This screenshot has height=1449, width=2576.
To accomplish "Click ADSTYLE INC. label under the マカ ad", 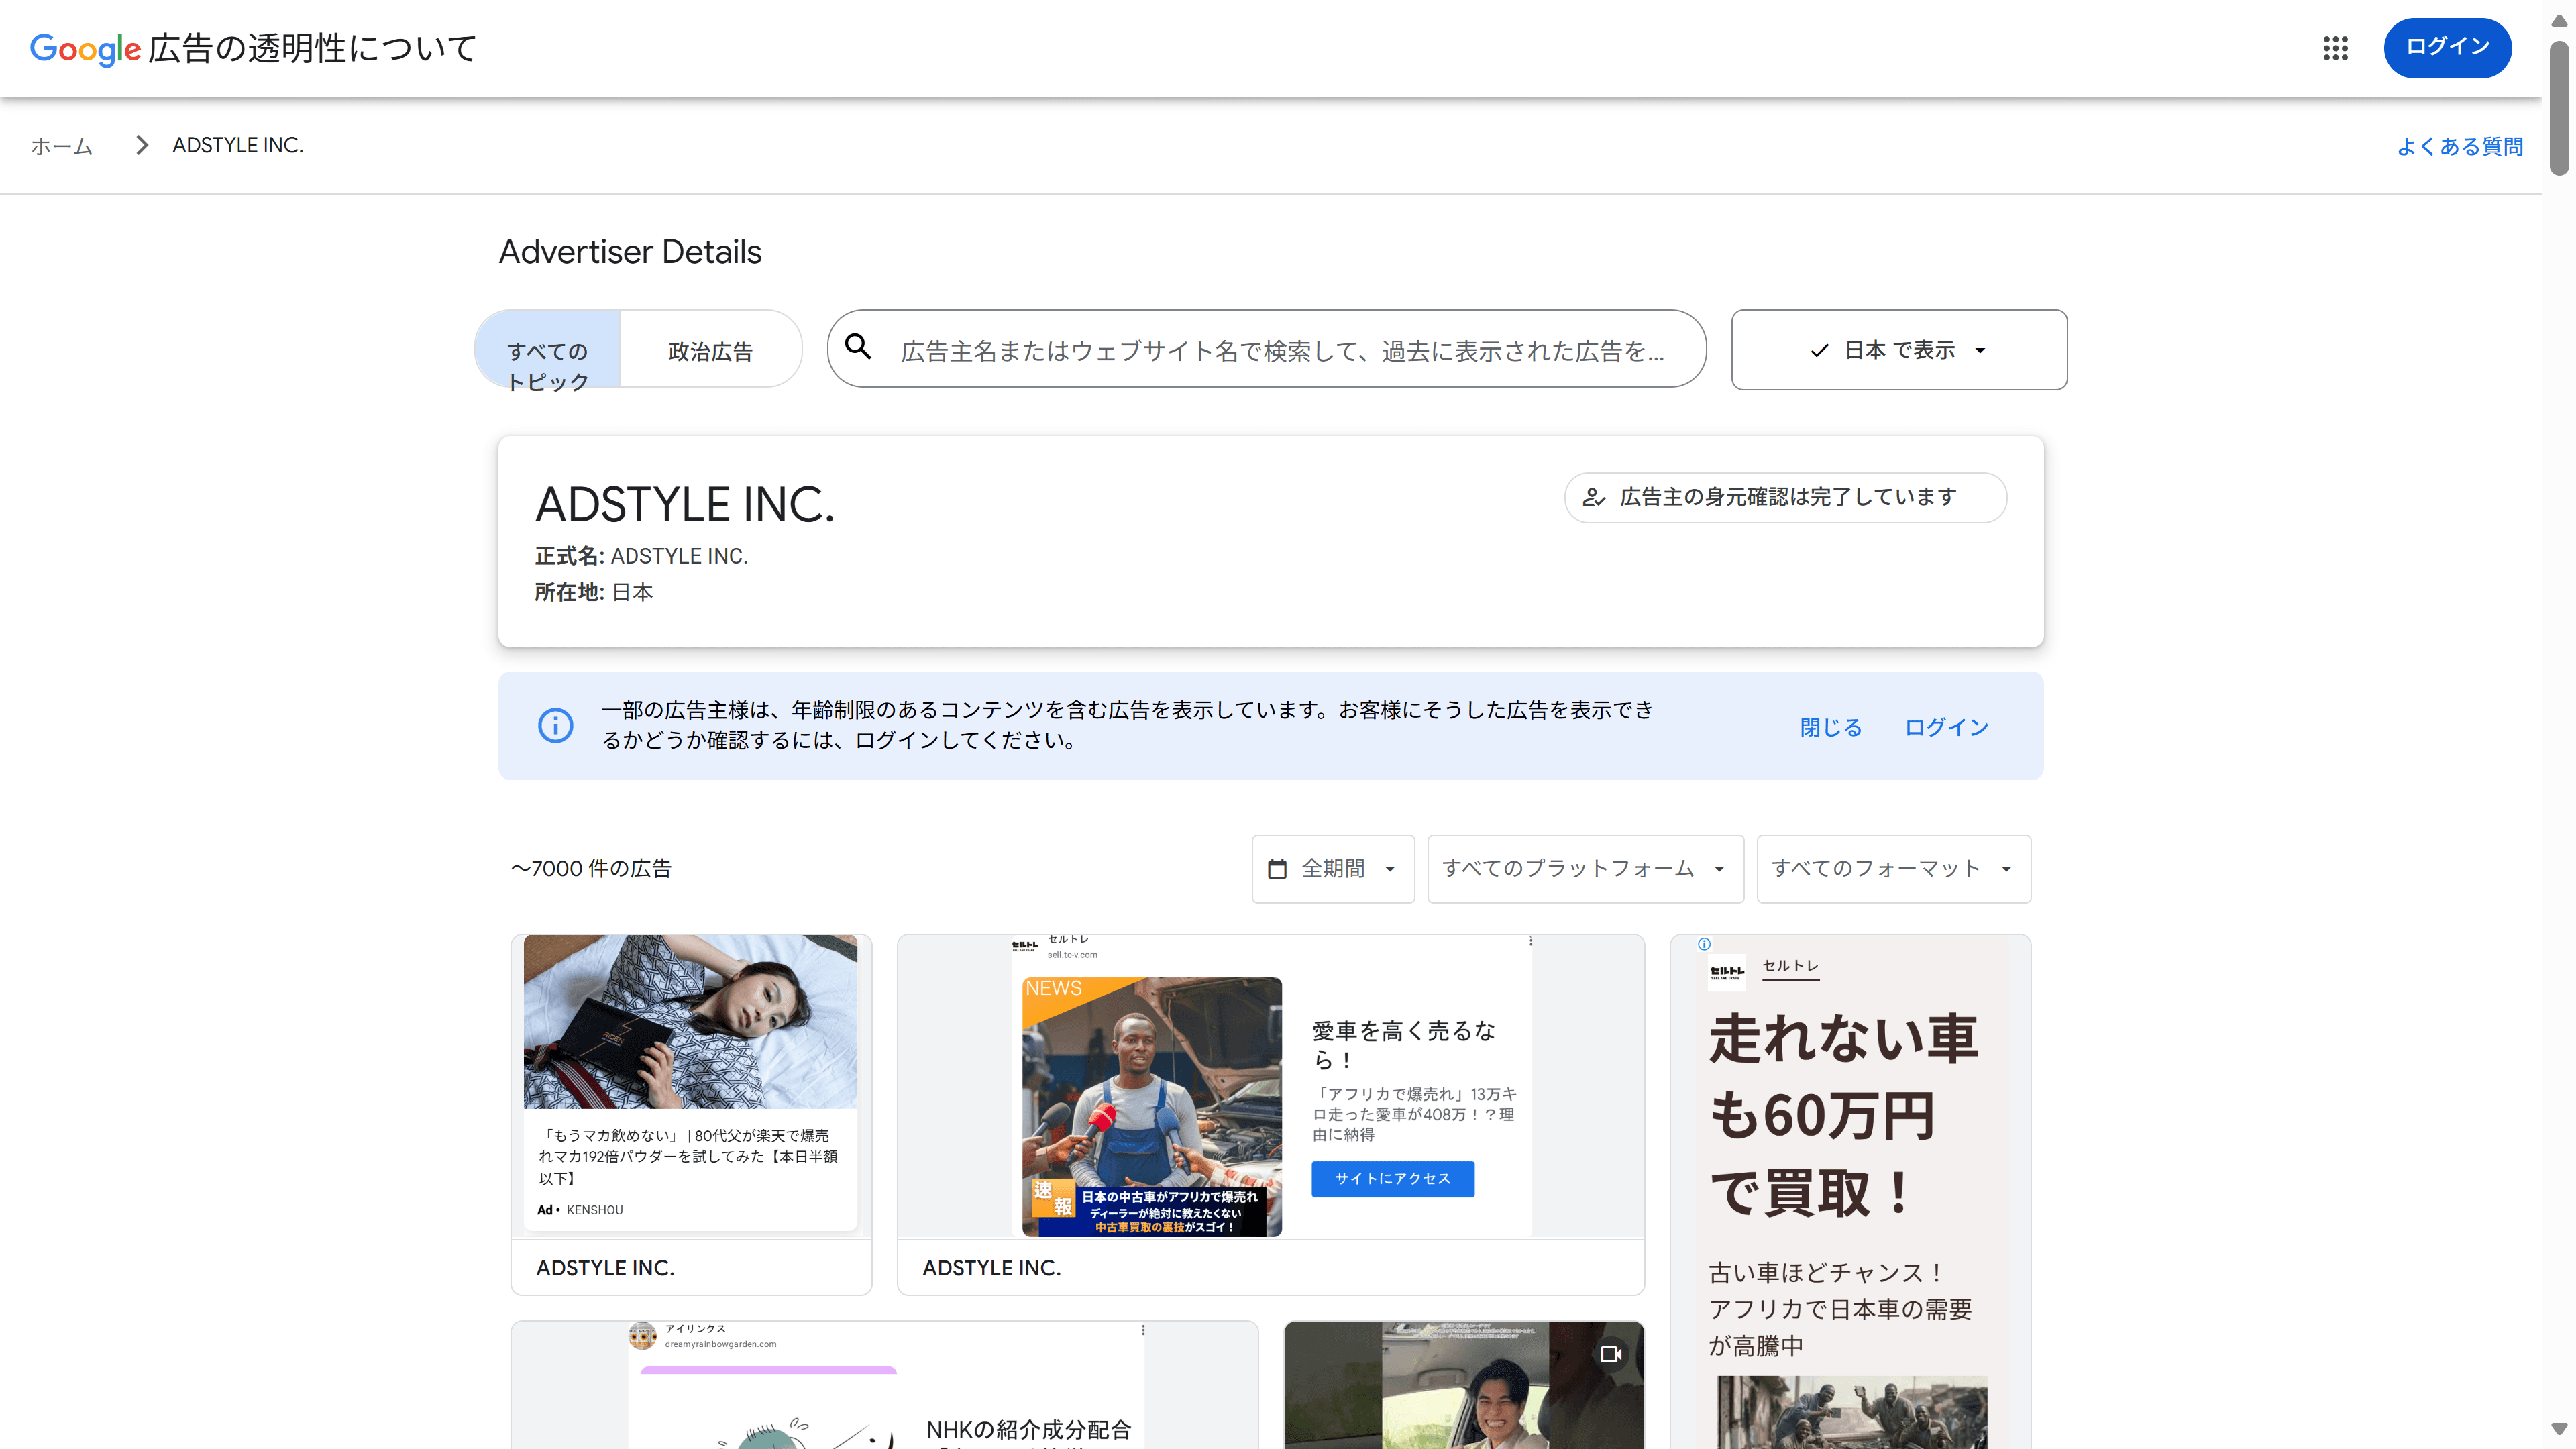I will coord(605,1268).
